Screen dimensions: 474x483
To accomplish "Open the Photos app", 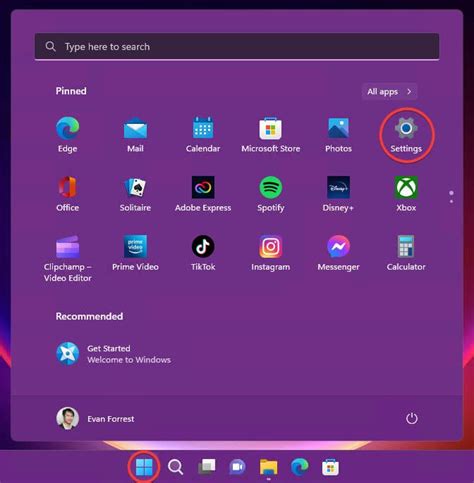I will (338, 134).
